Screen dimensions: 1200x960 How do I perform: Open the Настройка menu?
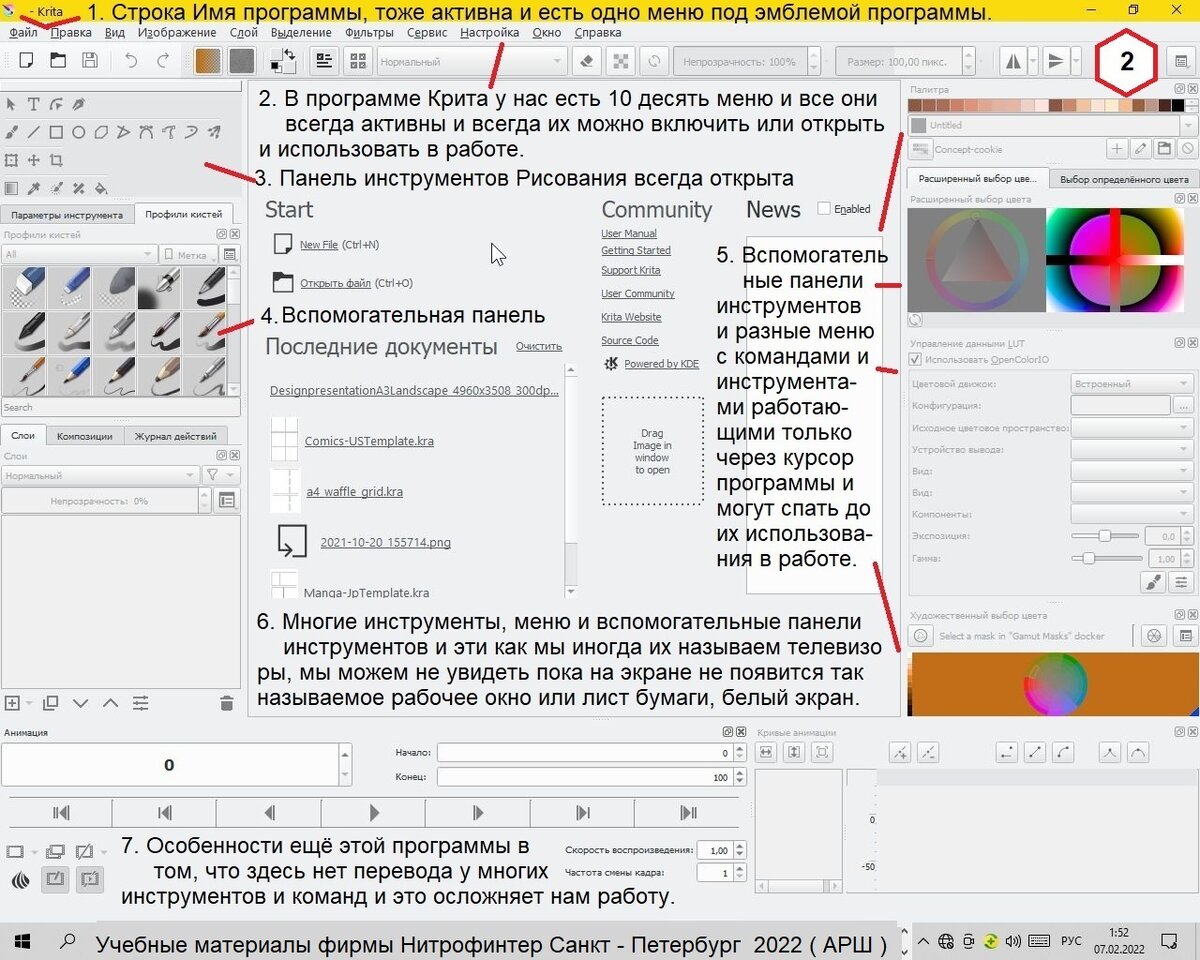coord(490,32)
